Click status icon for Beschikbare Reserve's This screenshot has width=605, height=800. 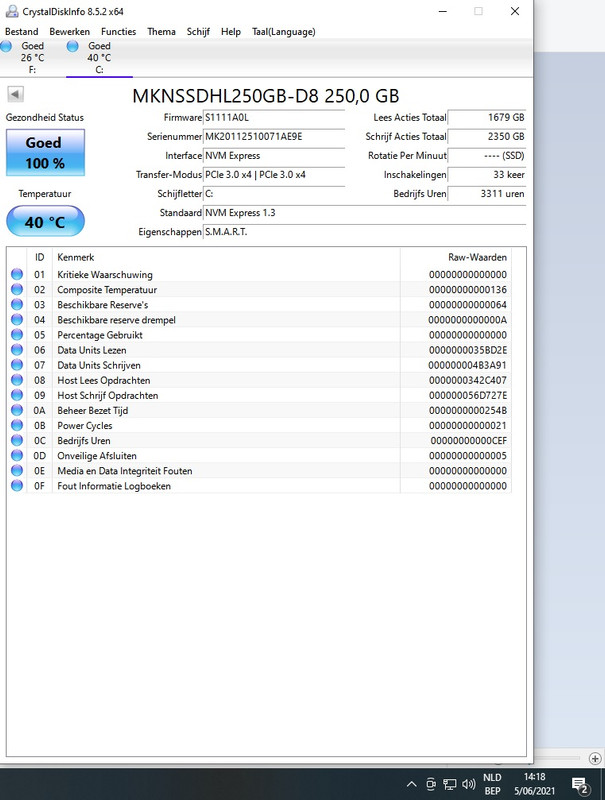(17, 305)
